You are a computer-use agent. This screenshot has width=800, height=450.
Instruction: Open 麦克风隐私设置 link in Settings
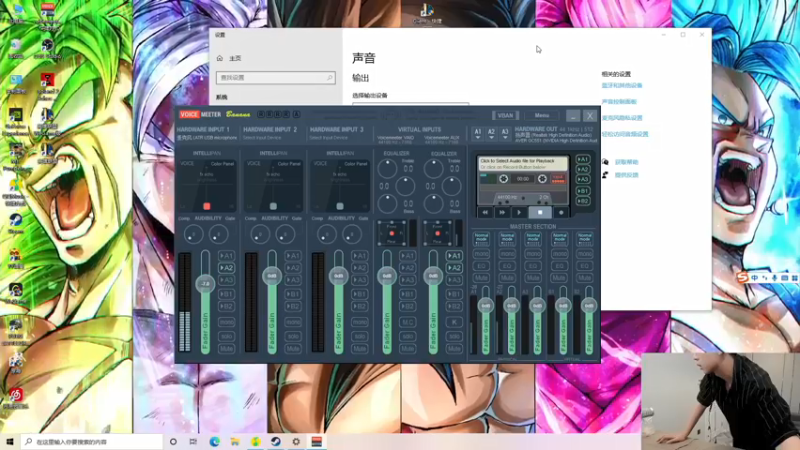[621, 118]
